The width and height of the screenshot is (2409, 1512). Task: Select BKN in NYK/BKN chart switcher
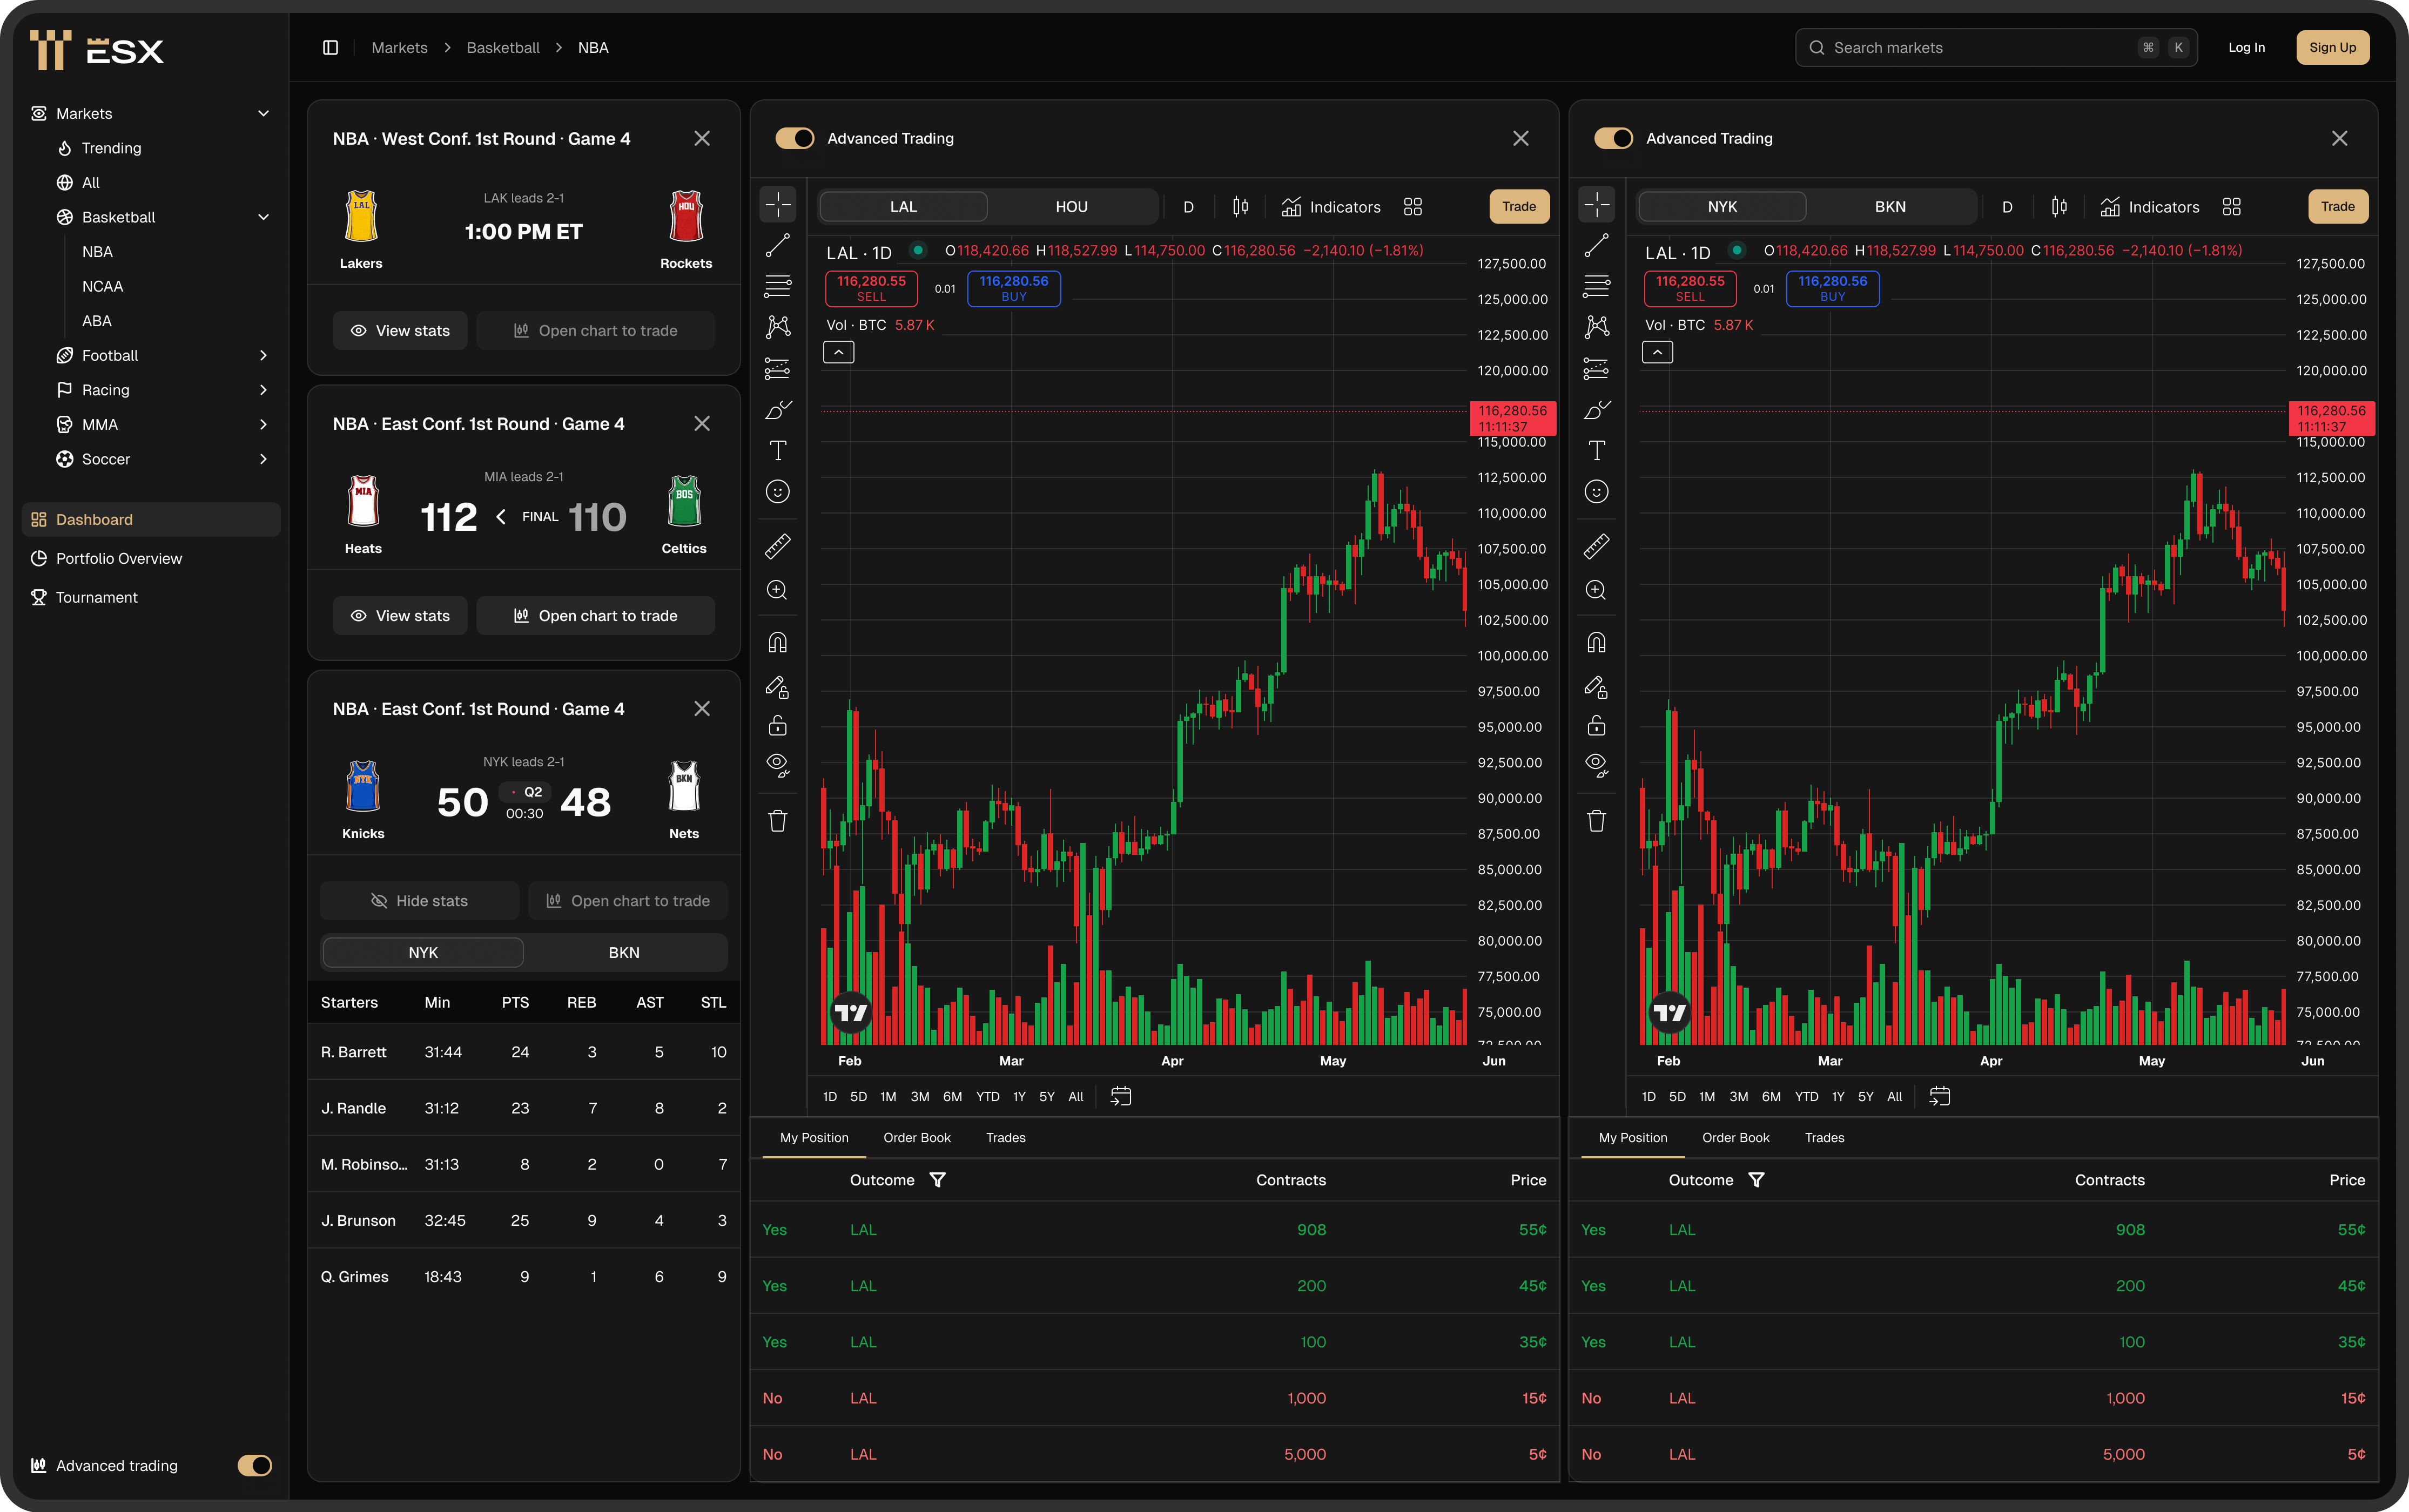pyautogui.click(x=1889, y=206)
